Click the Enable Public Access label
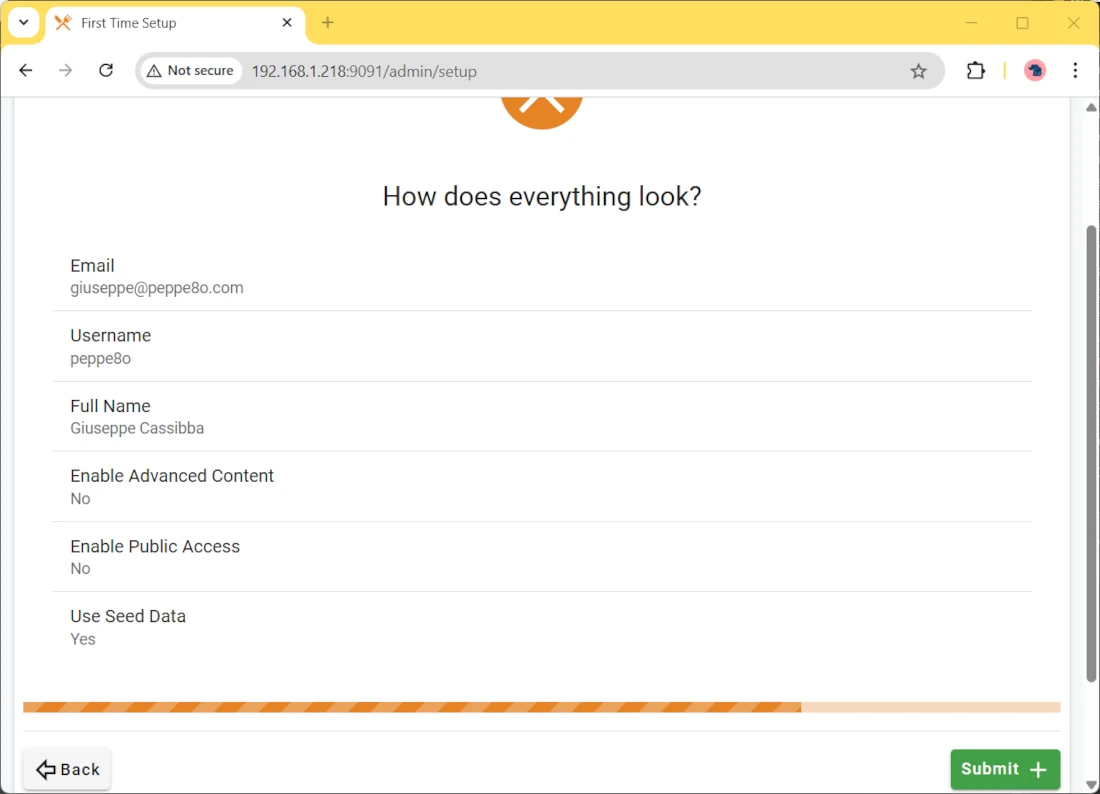Screen dimensions: 1100x794 click(155, 546)
